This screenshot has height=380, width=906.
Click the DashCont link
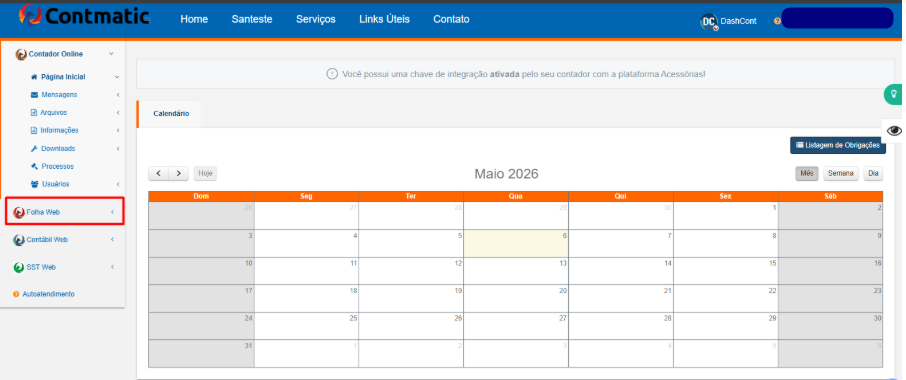pyautogui.click(x=738, y=21)
